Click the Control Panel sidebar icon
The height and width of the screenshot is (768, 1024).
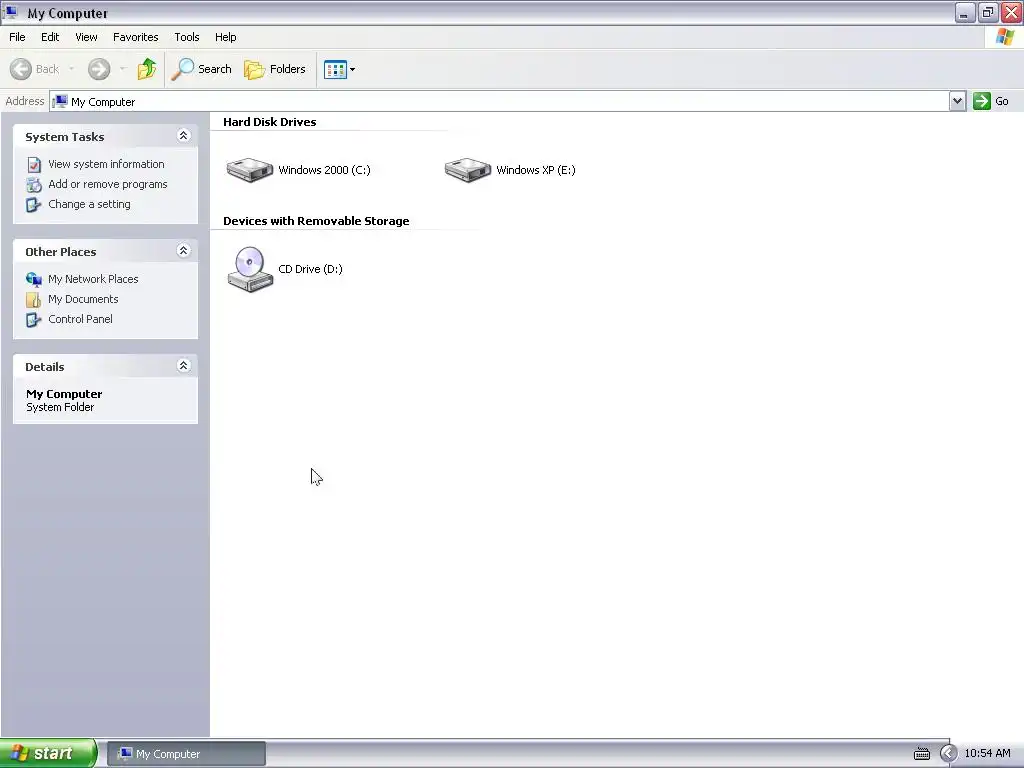(x=33, y=320)
